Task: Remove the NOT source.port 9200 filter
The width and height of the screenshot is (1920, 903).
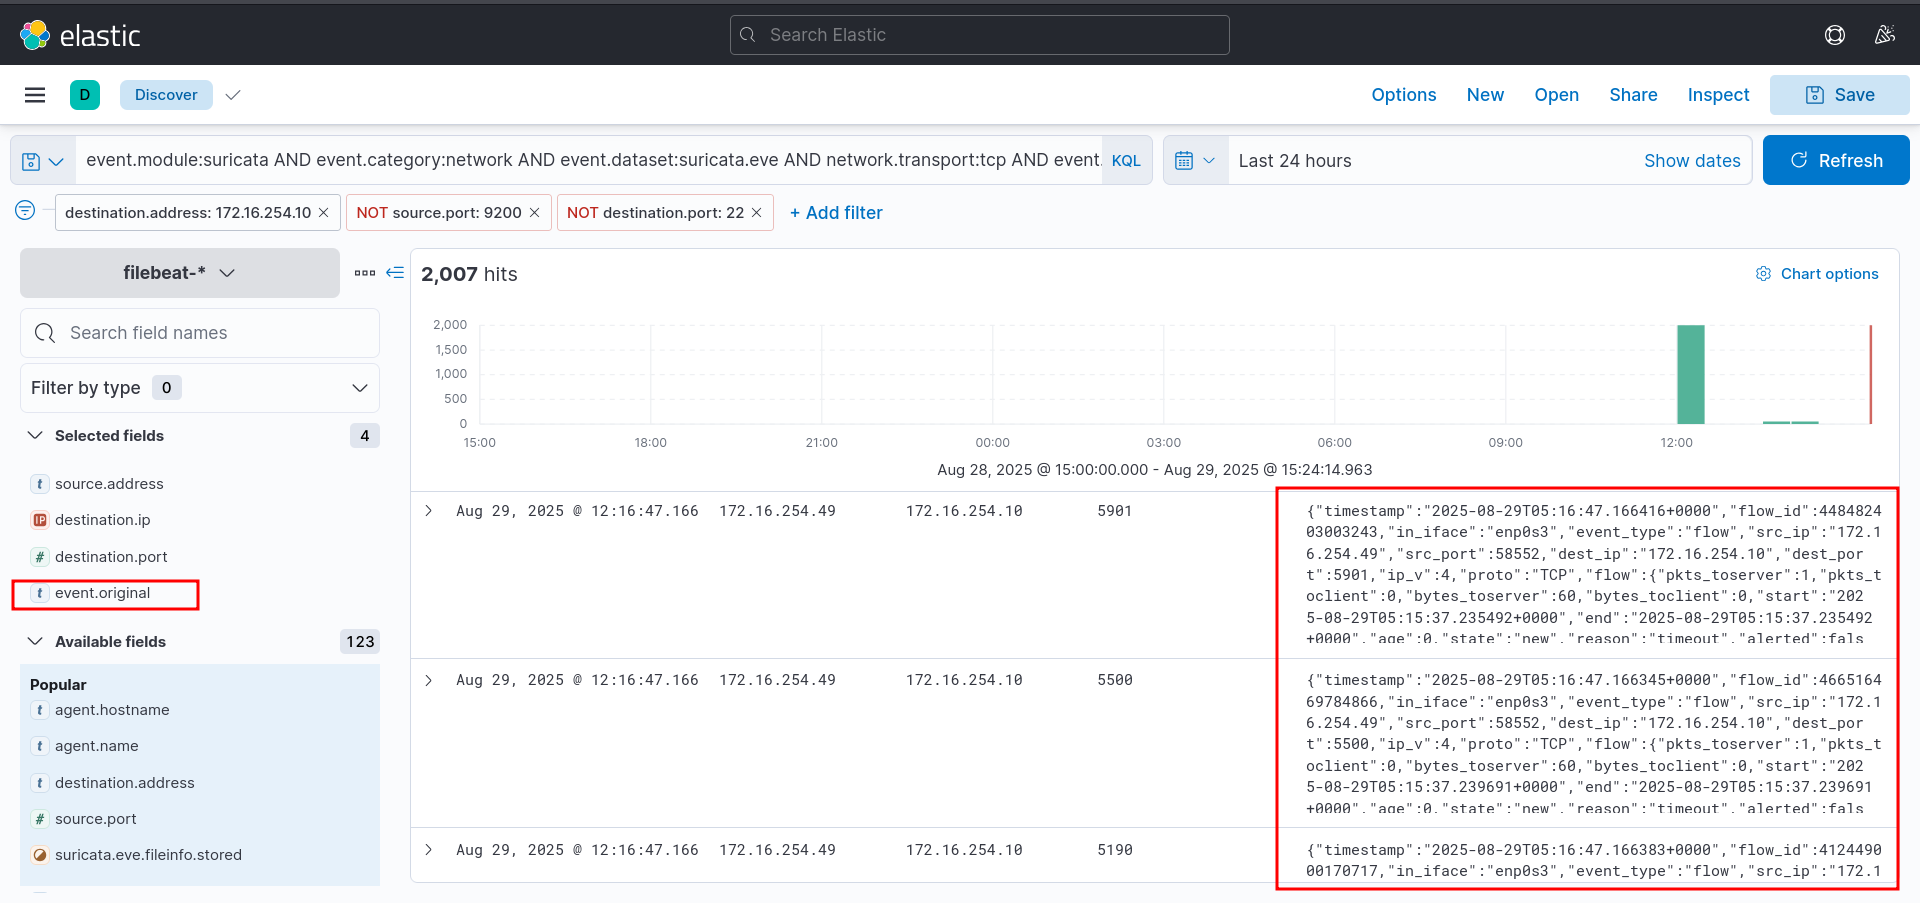Action: click(534, 213)
